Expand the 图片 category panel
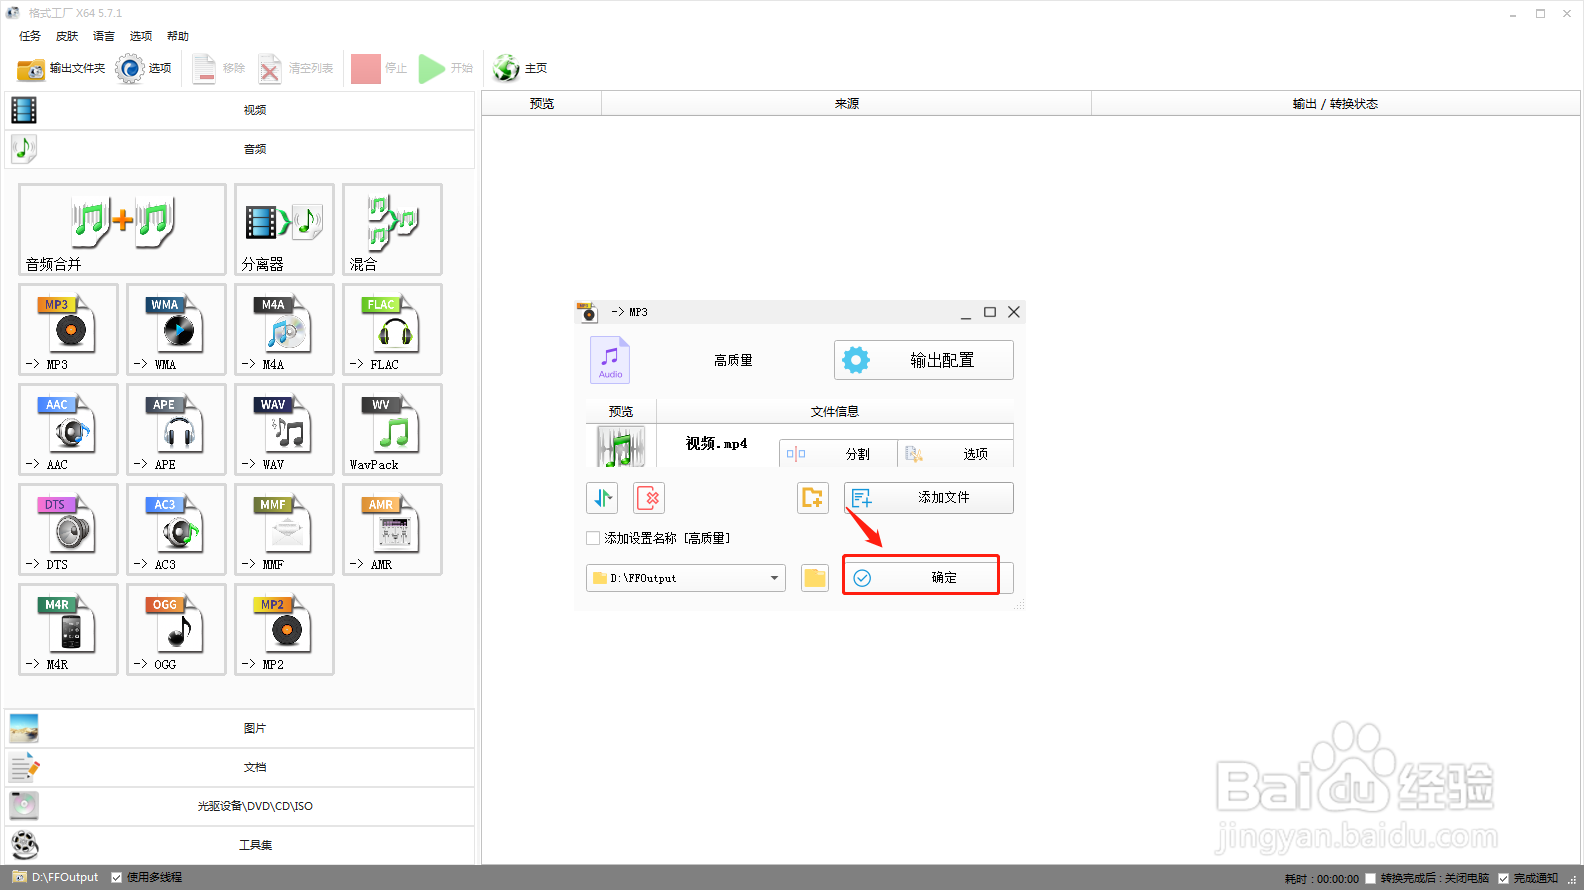Viewport: 1584px width, 890px height. click(240, 728)
